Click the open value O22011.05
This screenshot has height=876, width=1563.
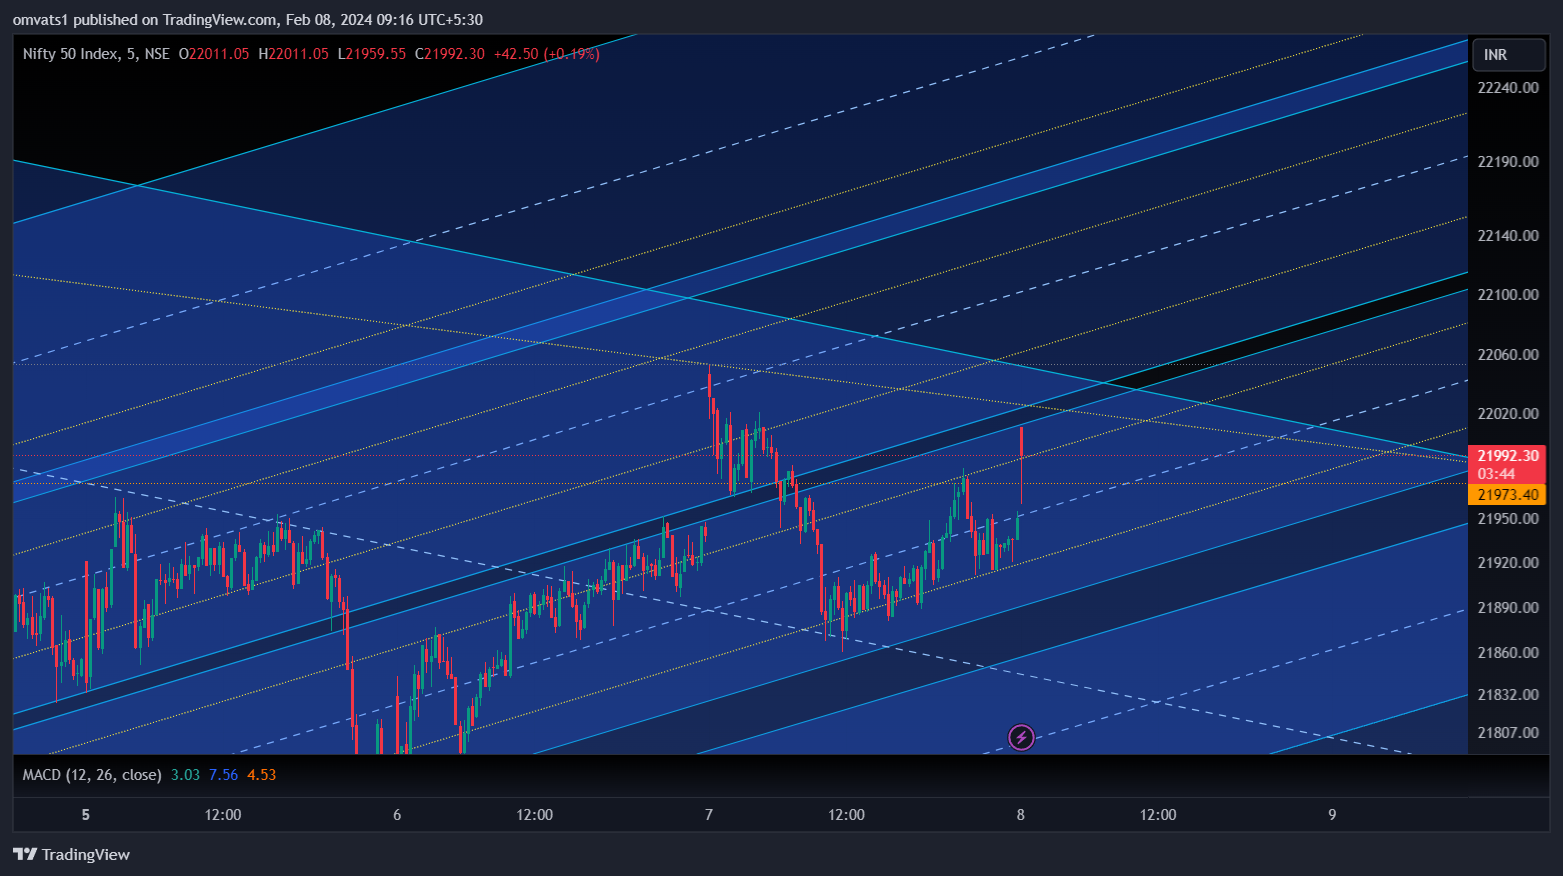tap(214, 54)
